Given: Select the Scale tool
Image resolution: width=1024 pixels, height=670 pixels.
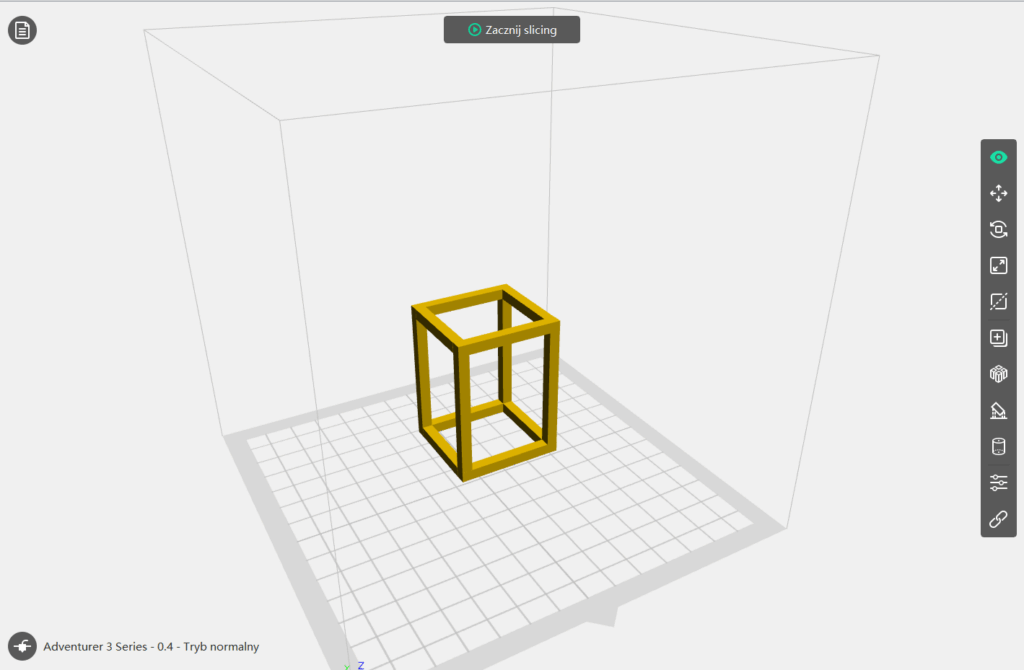Looking at the screenshot, I should click(998, 265).
